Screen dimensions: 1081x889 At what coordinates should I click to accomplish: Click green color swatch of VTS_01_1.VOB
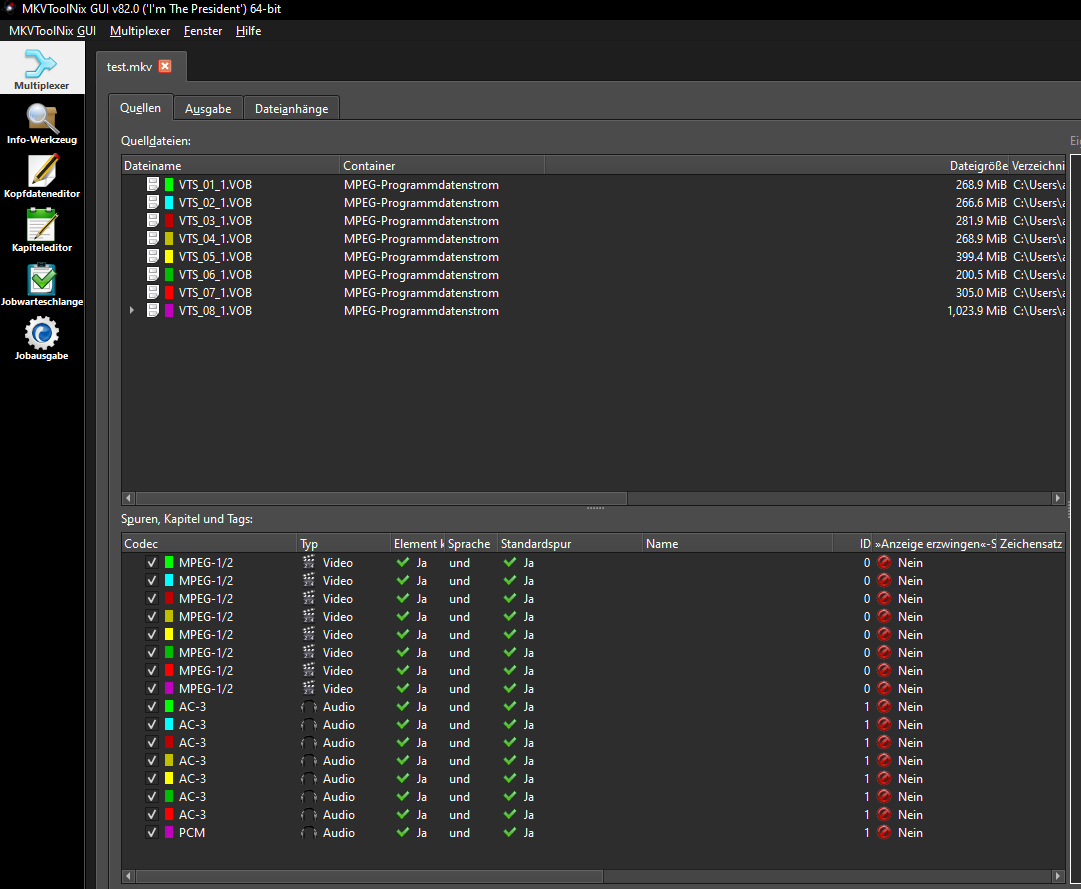[x=169, y=185]
